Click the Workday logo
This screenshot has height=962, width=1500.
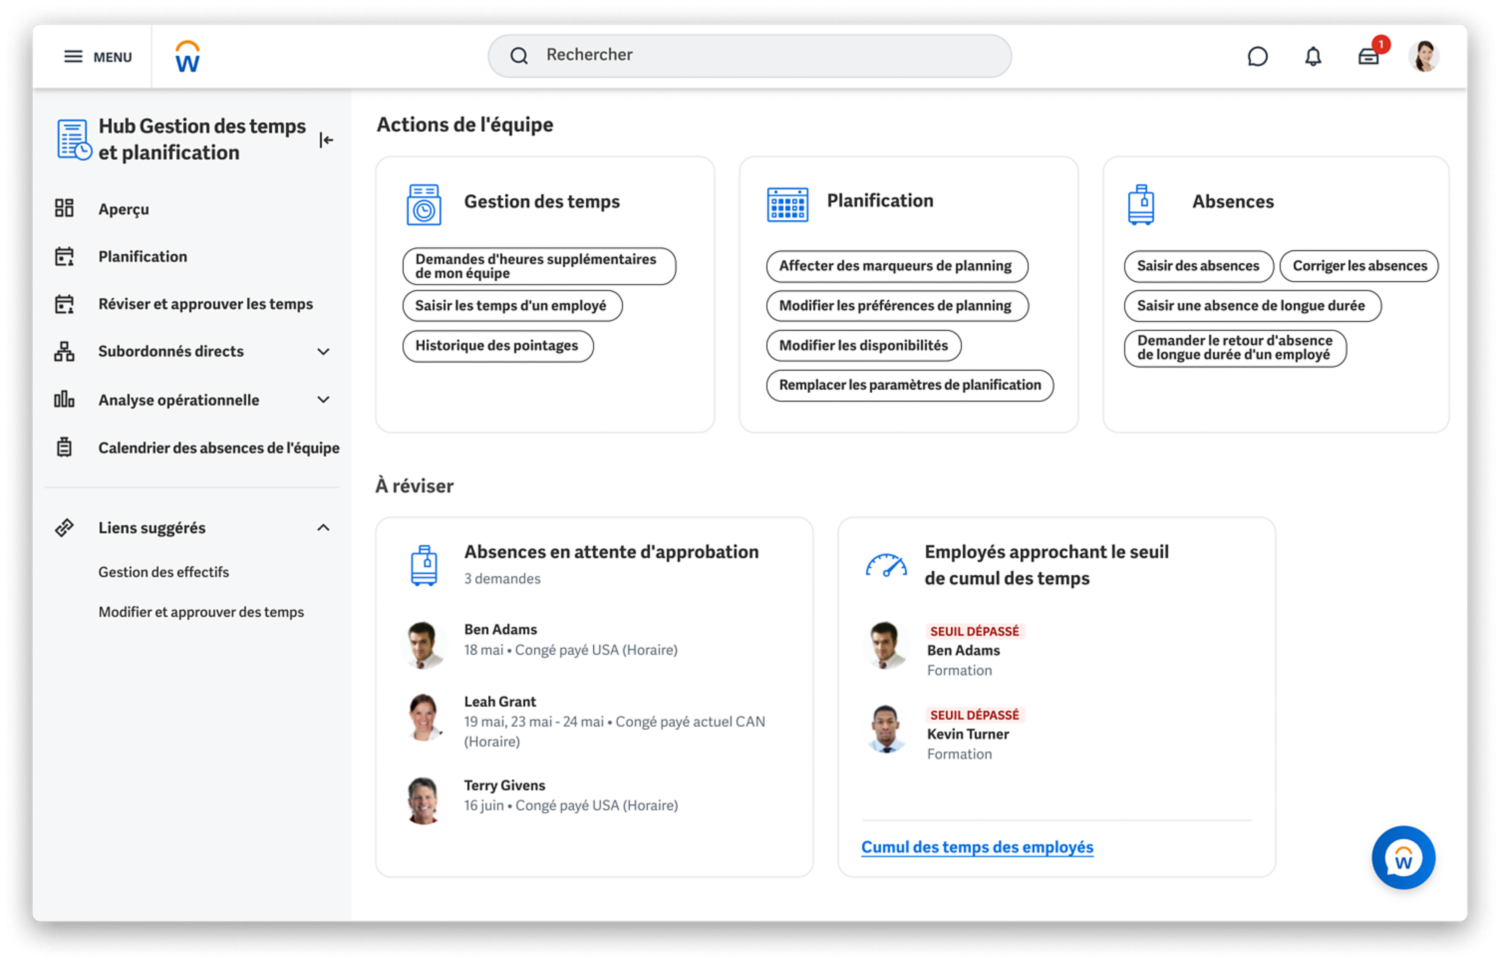(187, 57)
